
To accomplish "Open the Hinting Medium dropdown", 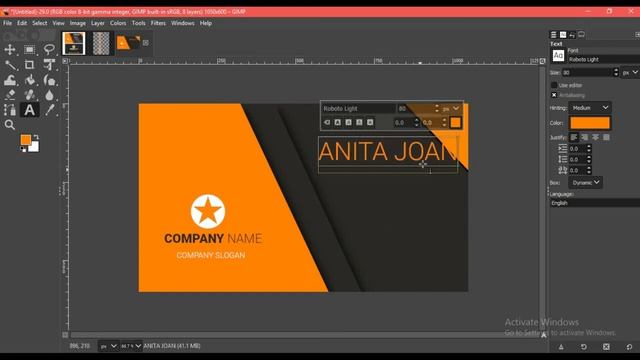I will pos(590,108).
